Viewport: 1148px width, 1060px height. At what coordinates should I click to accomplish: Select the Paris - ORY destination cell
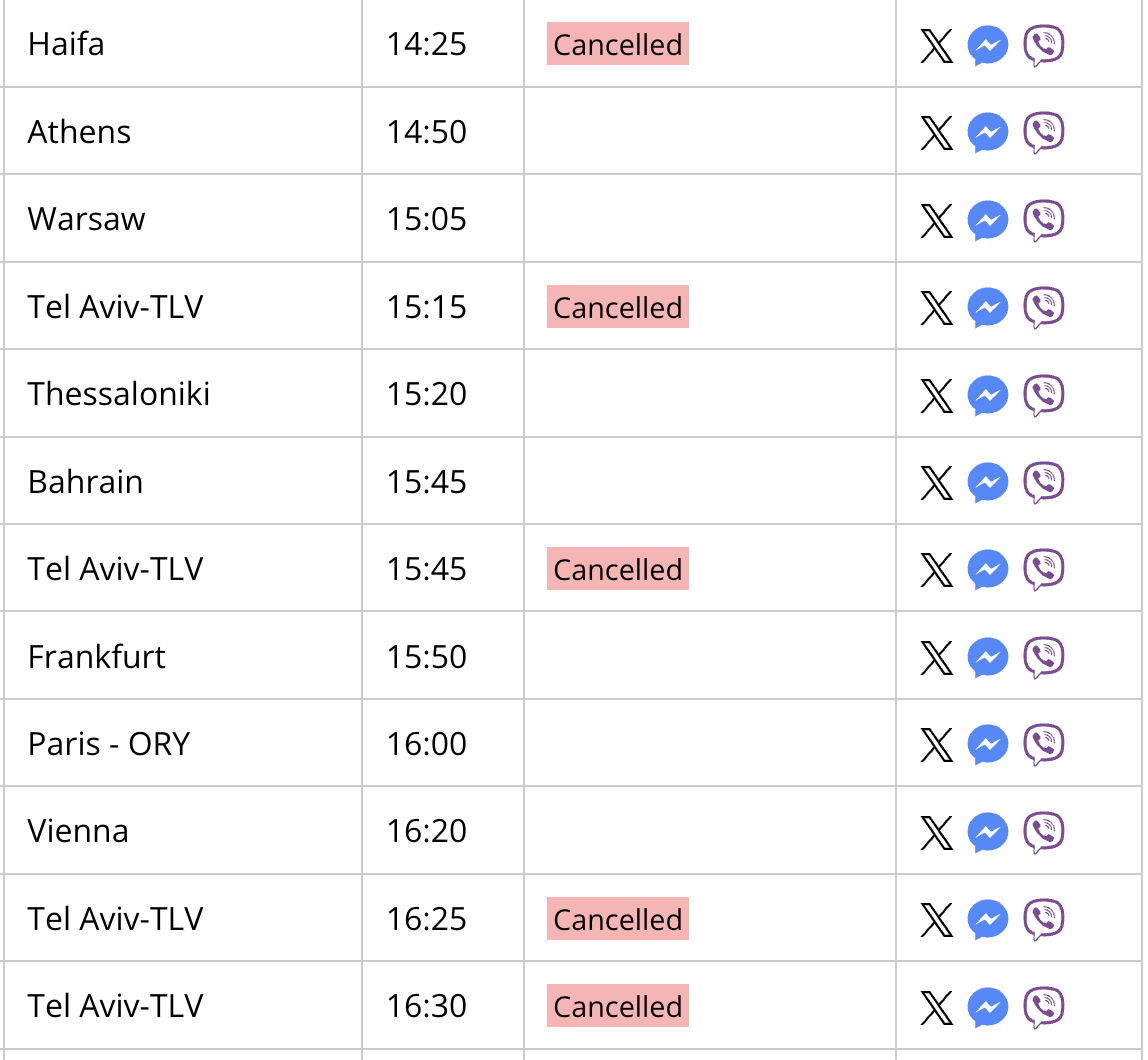[182, 744]
